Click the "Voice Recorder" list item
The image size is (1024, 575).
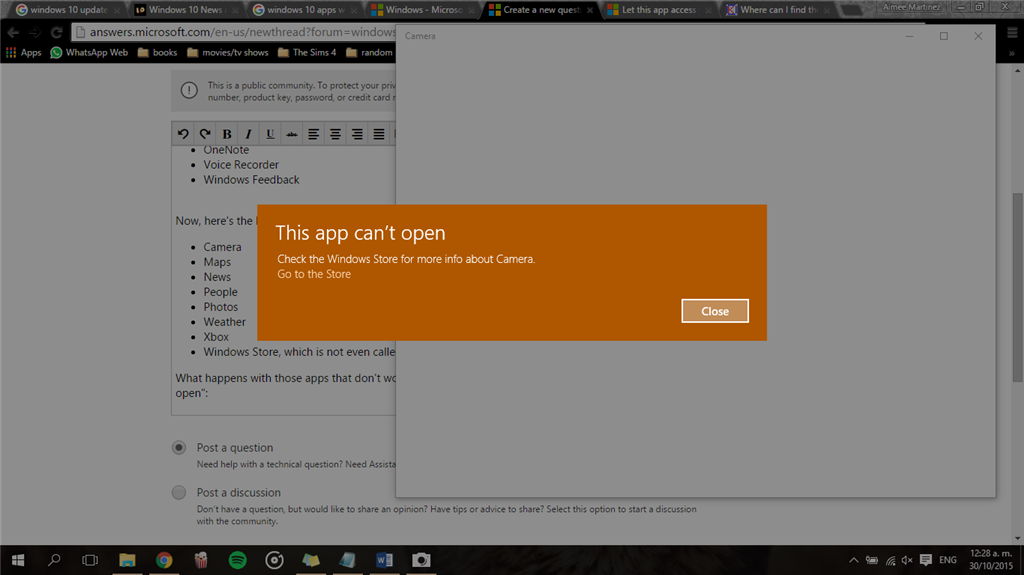point(241,165)
